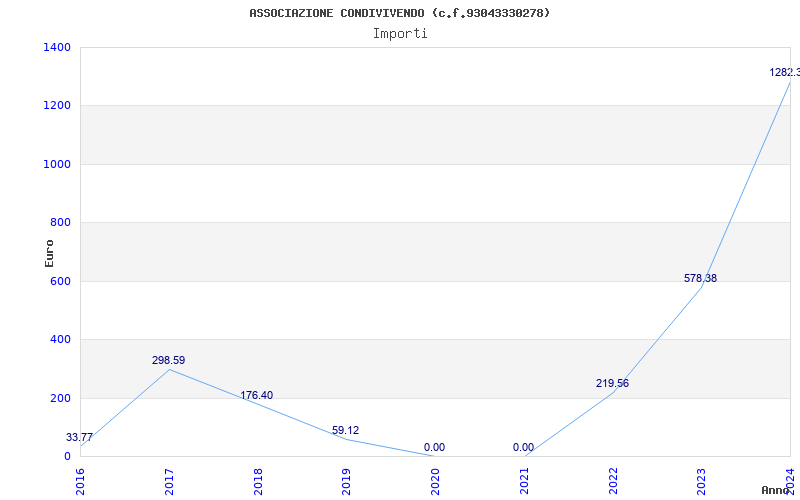Select the 1282.3 data label
The width and height of the screenshot is (800, 500).
[785, 72]
